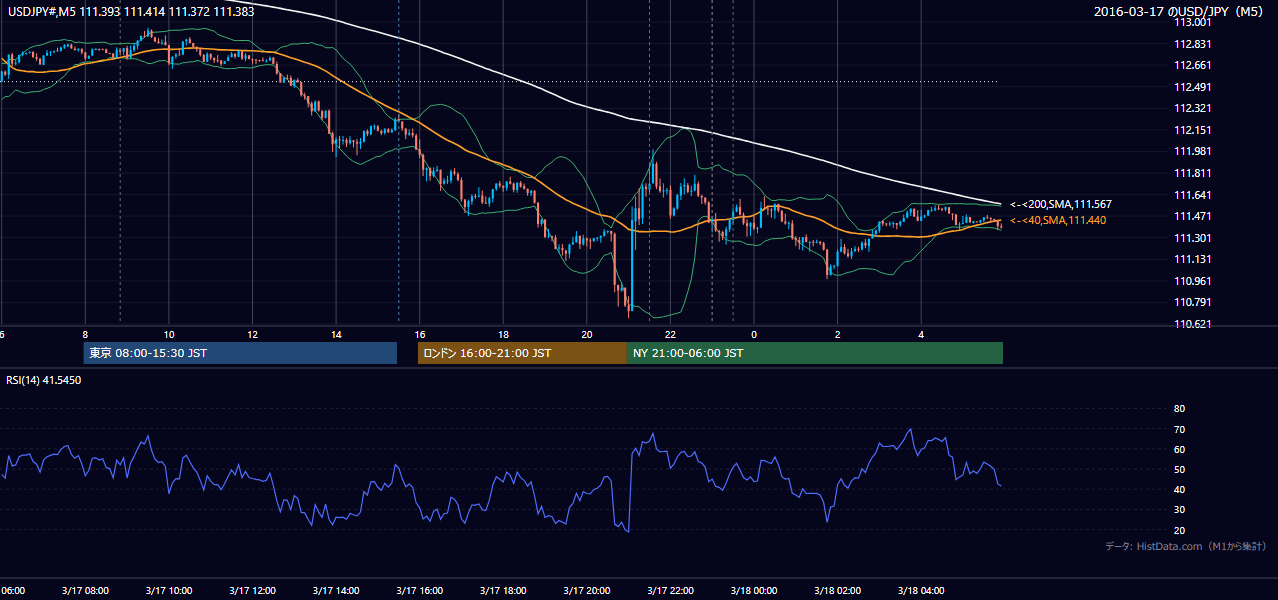Click hour marker 12 below price chart
The width and height of the screenshot is (1278, 600).
252,335
